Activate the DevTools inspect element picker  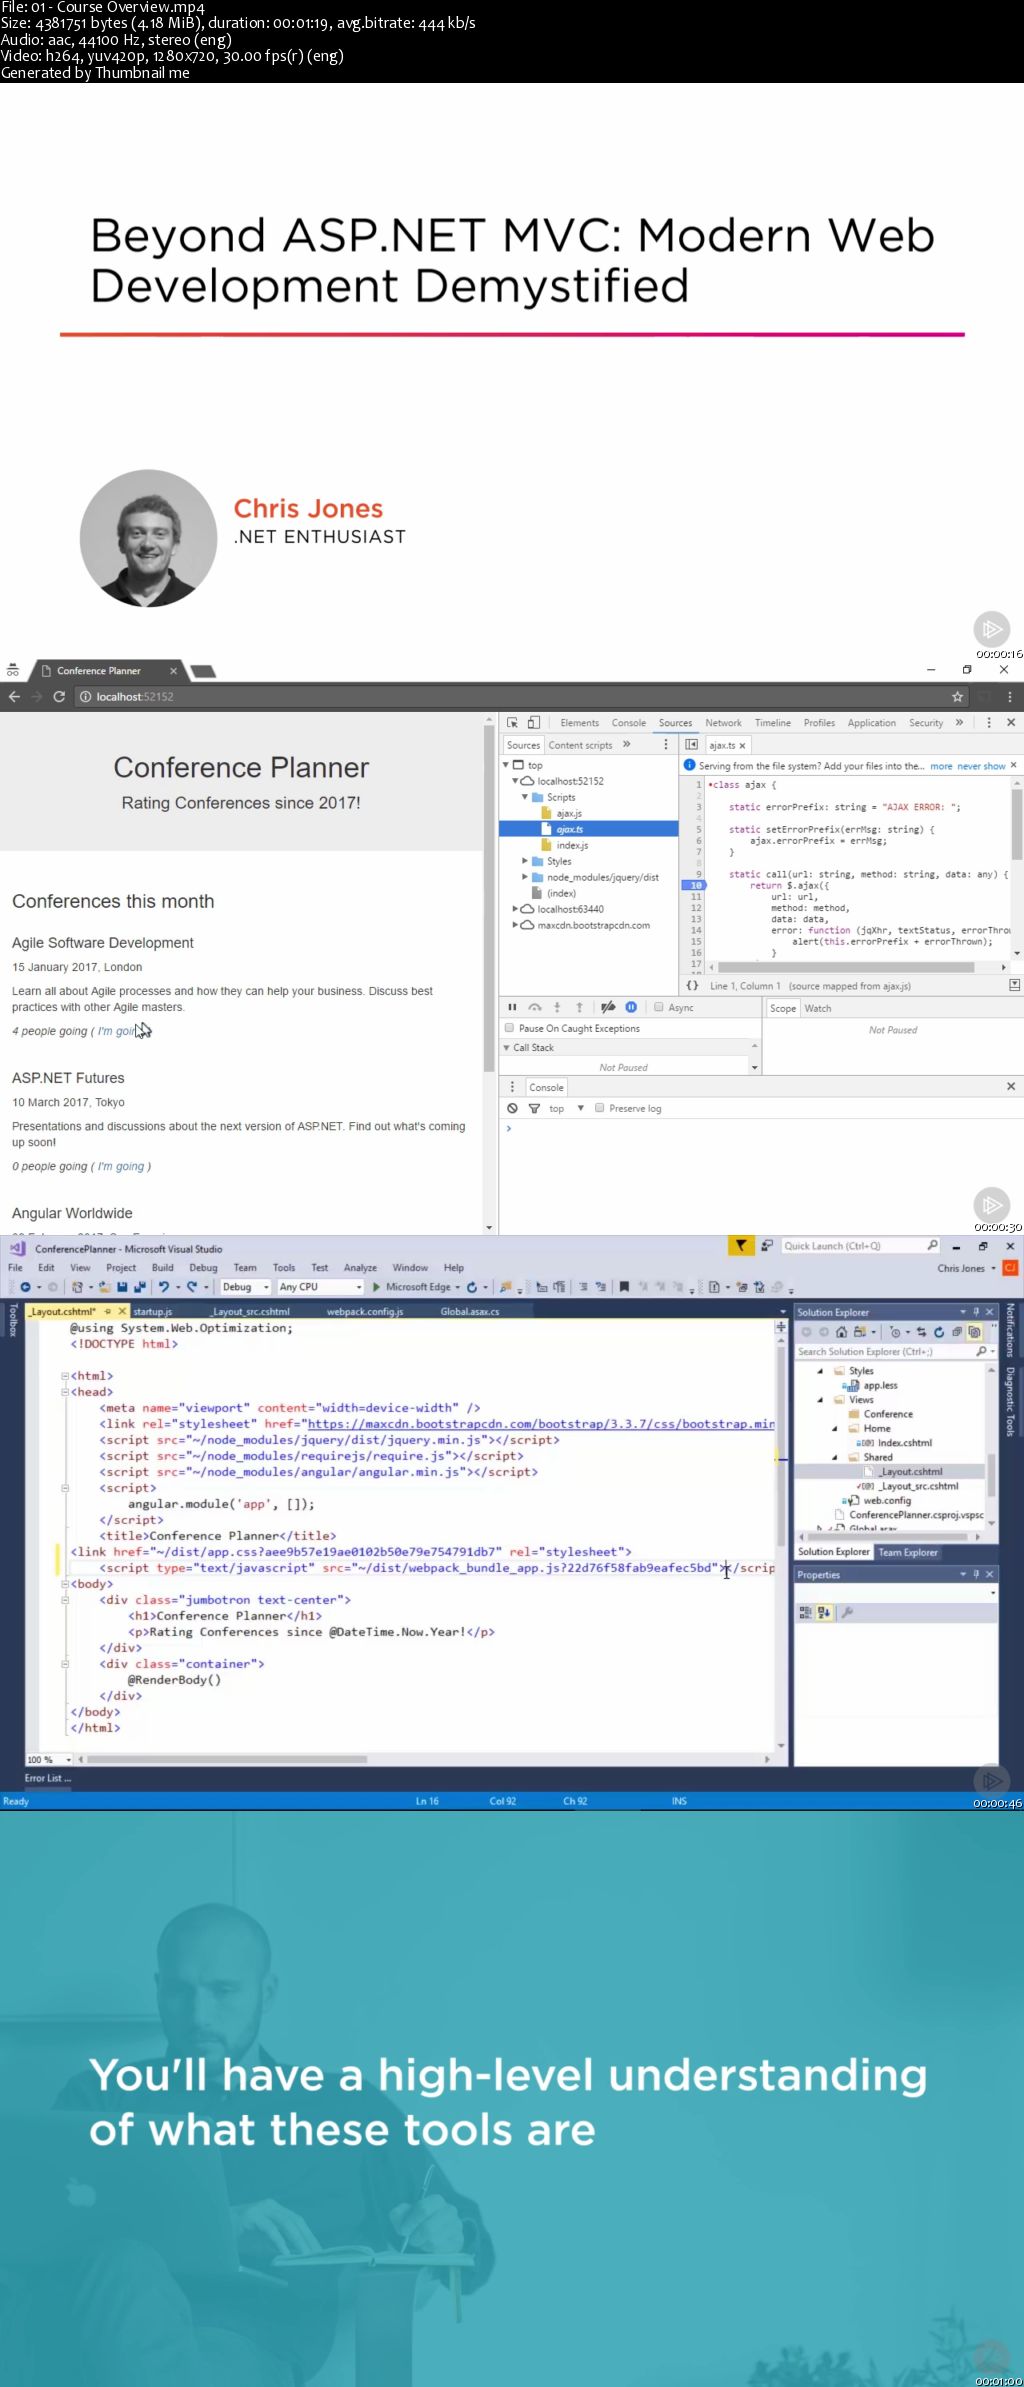512,722
